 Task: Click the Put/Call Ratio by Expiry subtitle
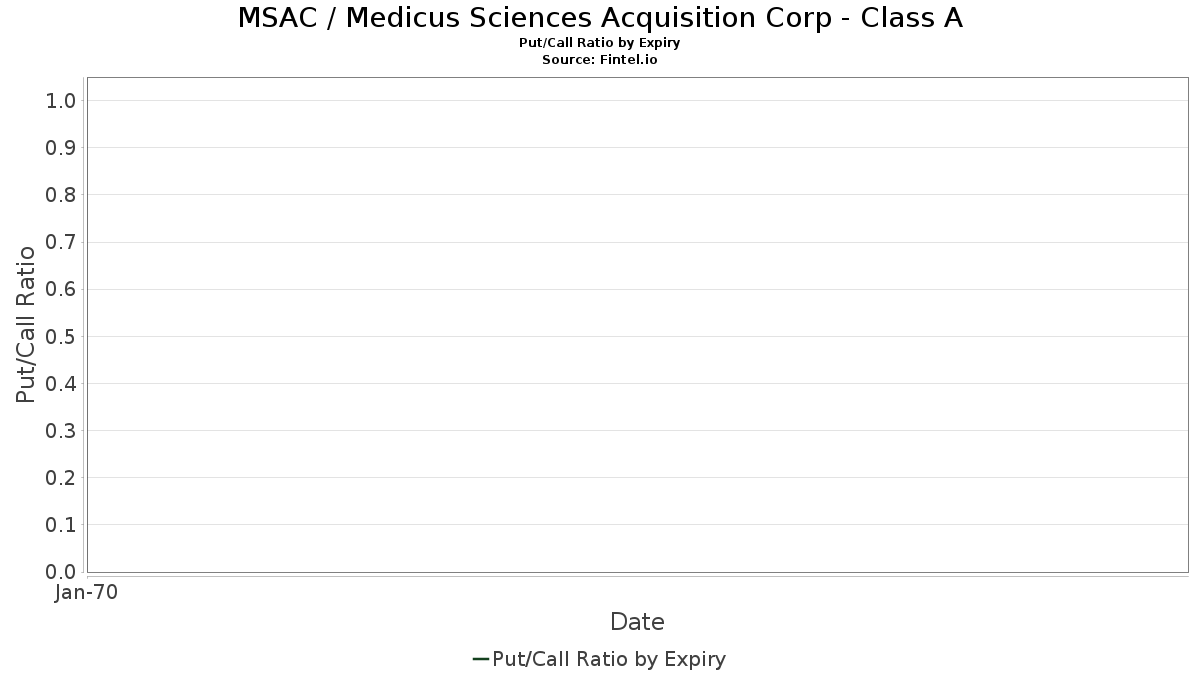(600, 43)
